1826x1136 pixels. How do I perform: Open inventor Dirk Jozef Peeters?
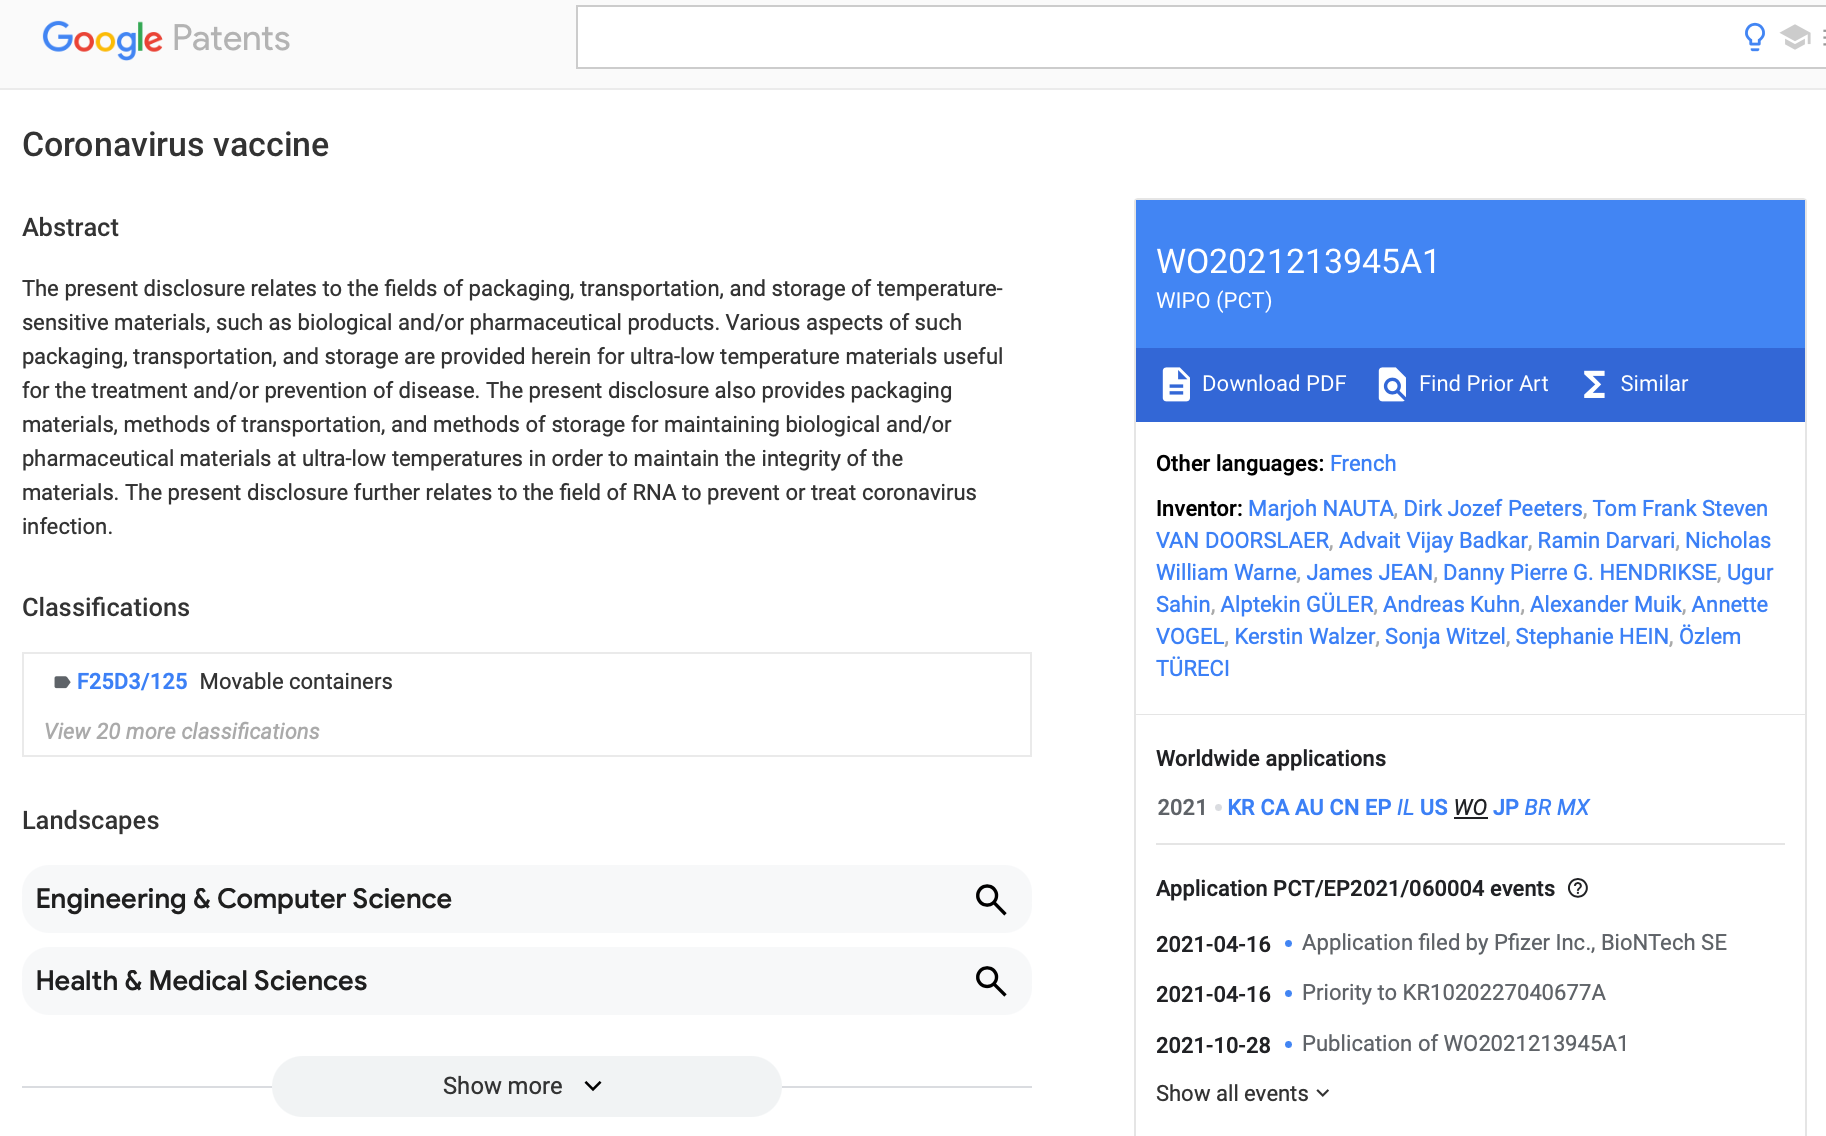coord(1493,508)
